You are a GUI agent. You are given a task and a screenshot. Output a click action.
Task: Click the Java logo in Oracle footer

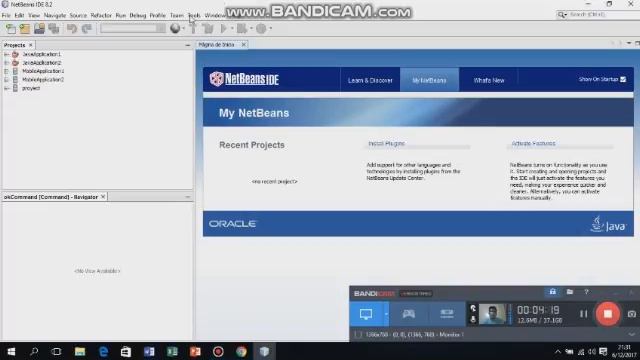[x=608, y=224]
